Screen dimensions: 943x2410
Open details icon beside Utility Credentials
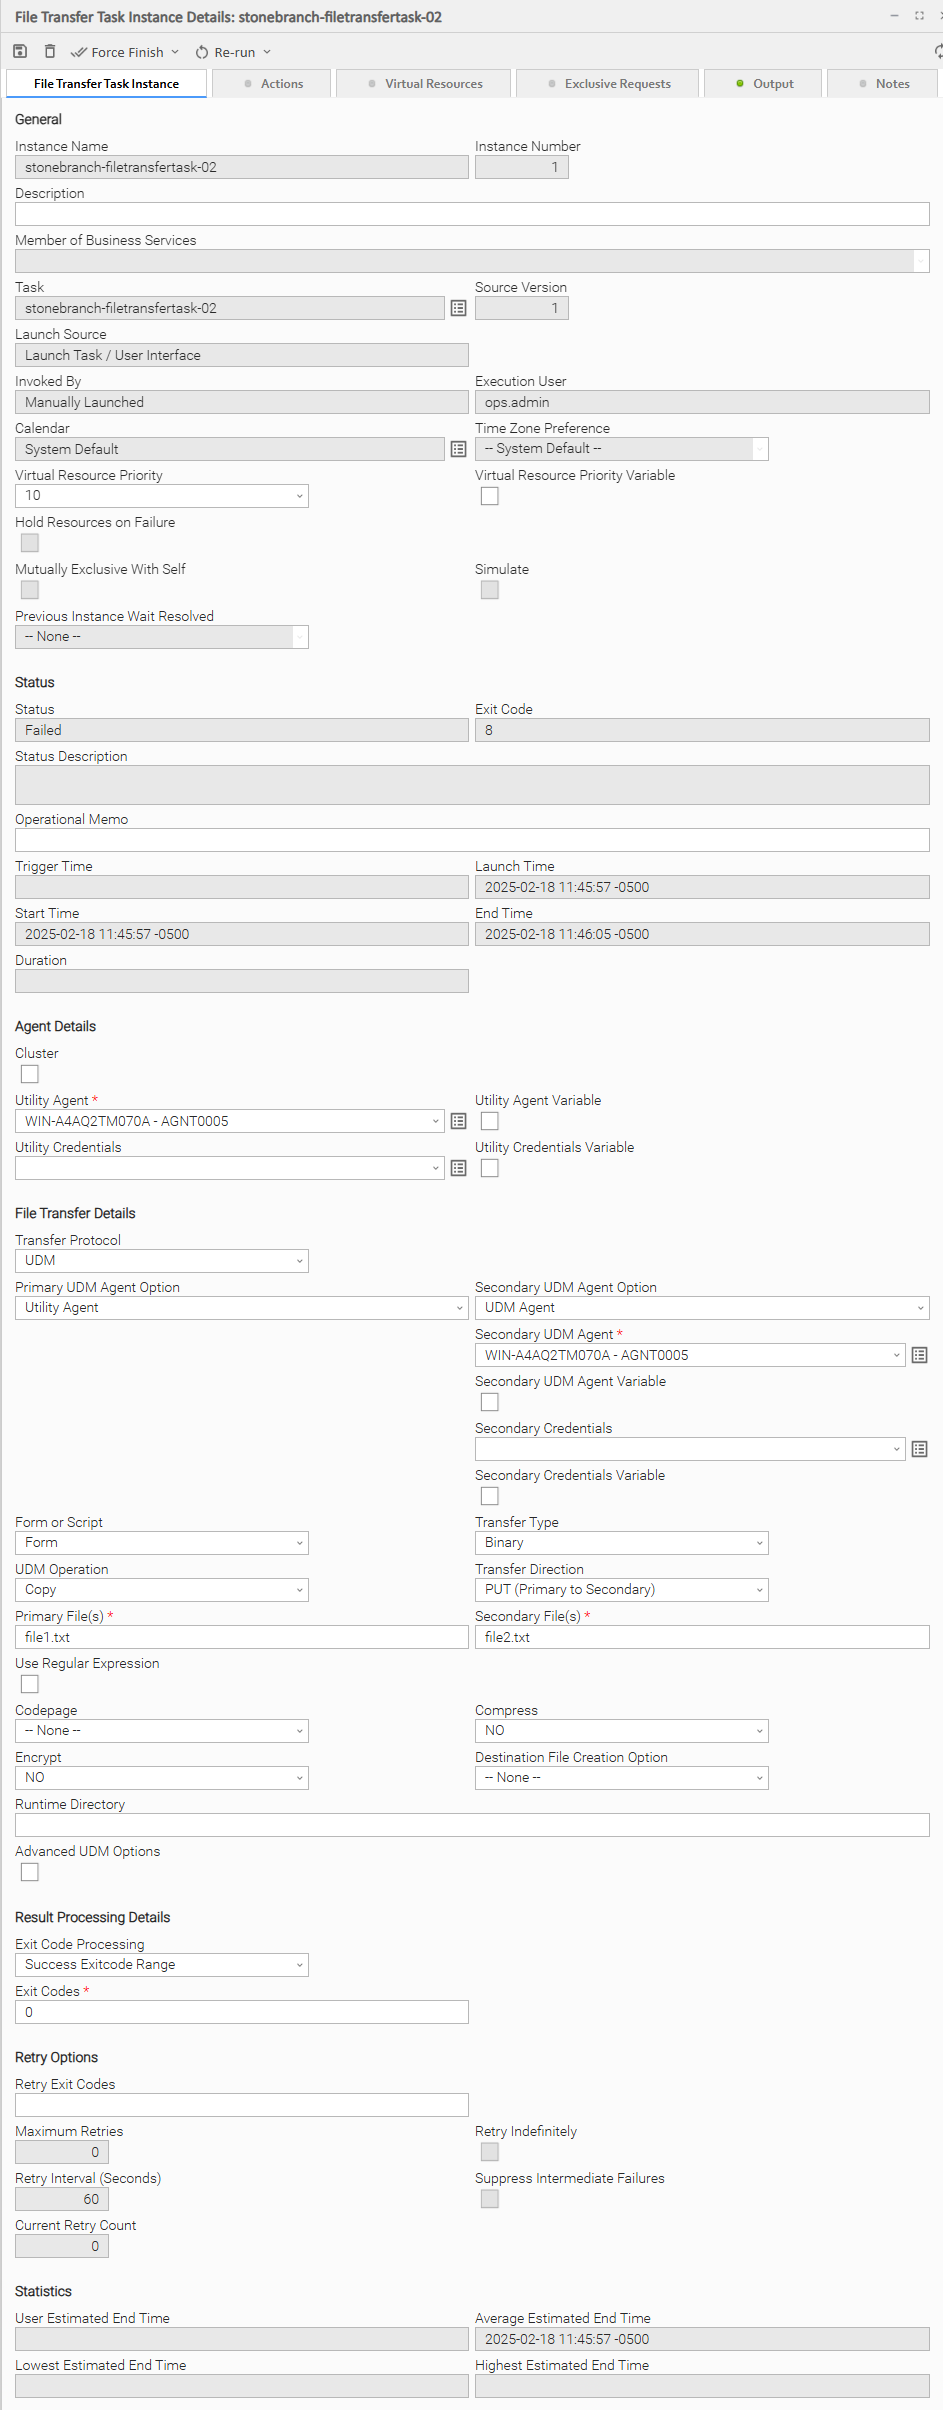click(x=458, y=1168)
